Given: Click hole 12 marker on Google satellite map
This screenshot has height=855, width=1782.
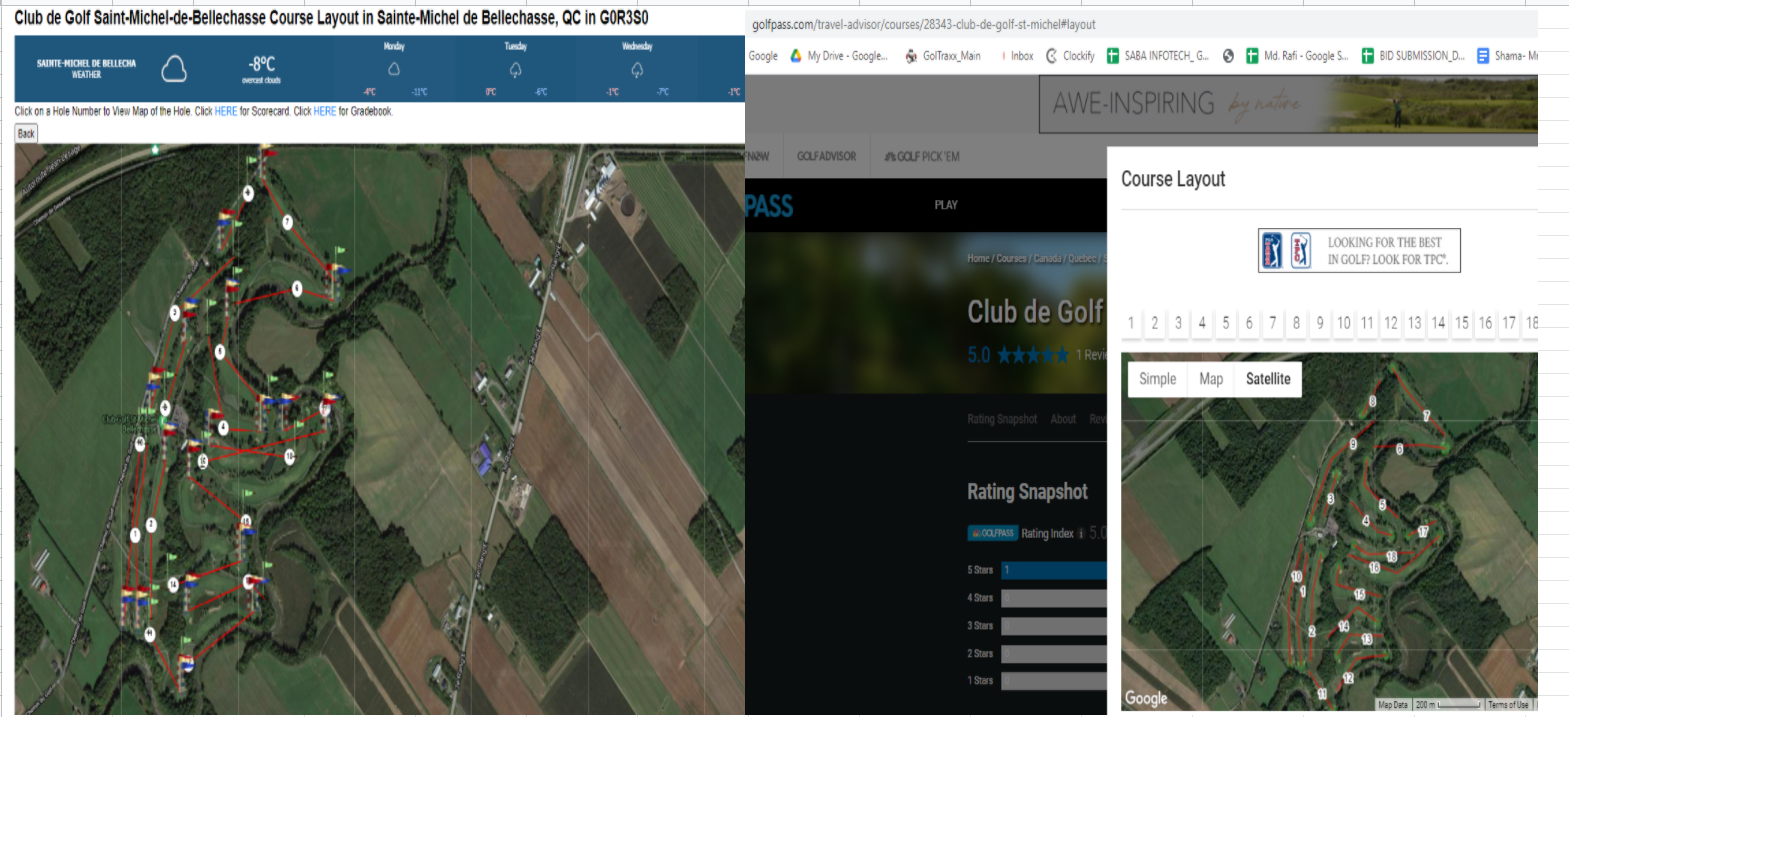Looking at the screenshot, I should click(1348, 678).
